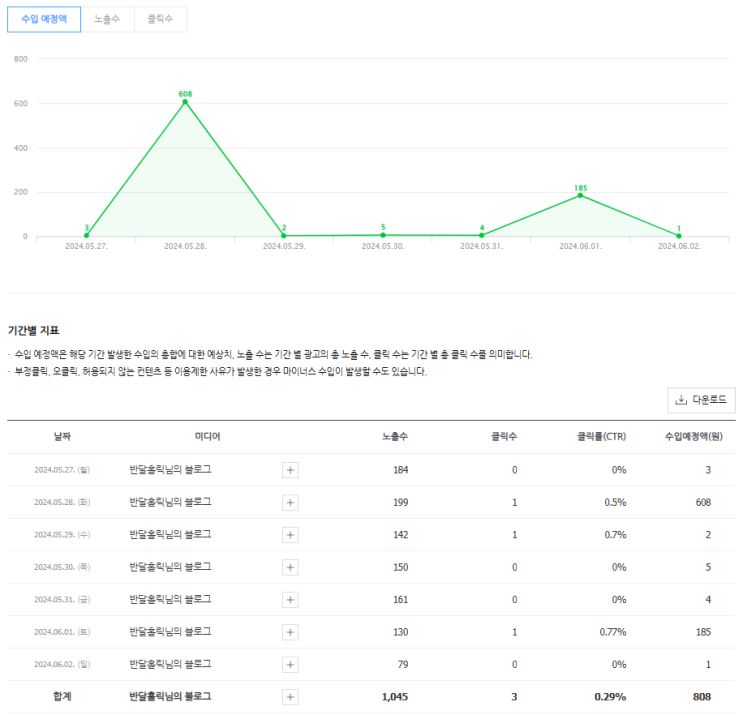Click blog name in the 2024.05.28 row
Image resolution: width=743 pixels, height=719 pixels.
pos(170,502)
